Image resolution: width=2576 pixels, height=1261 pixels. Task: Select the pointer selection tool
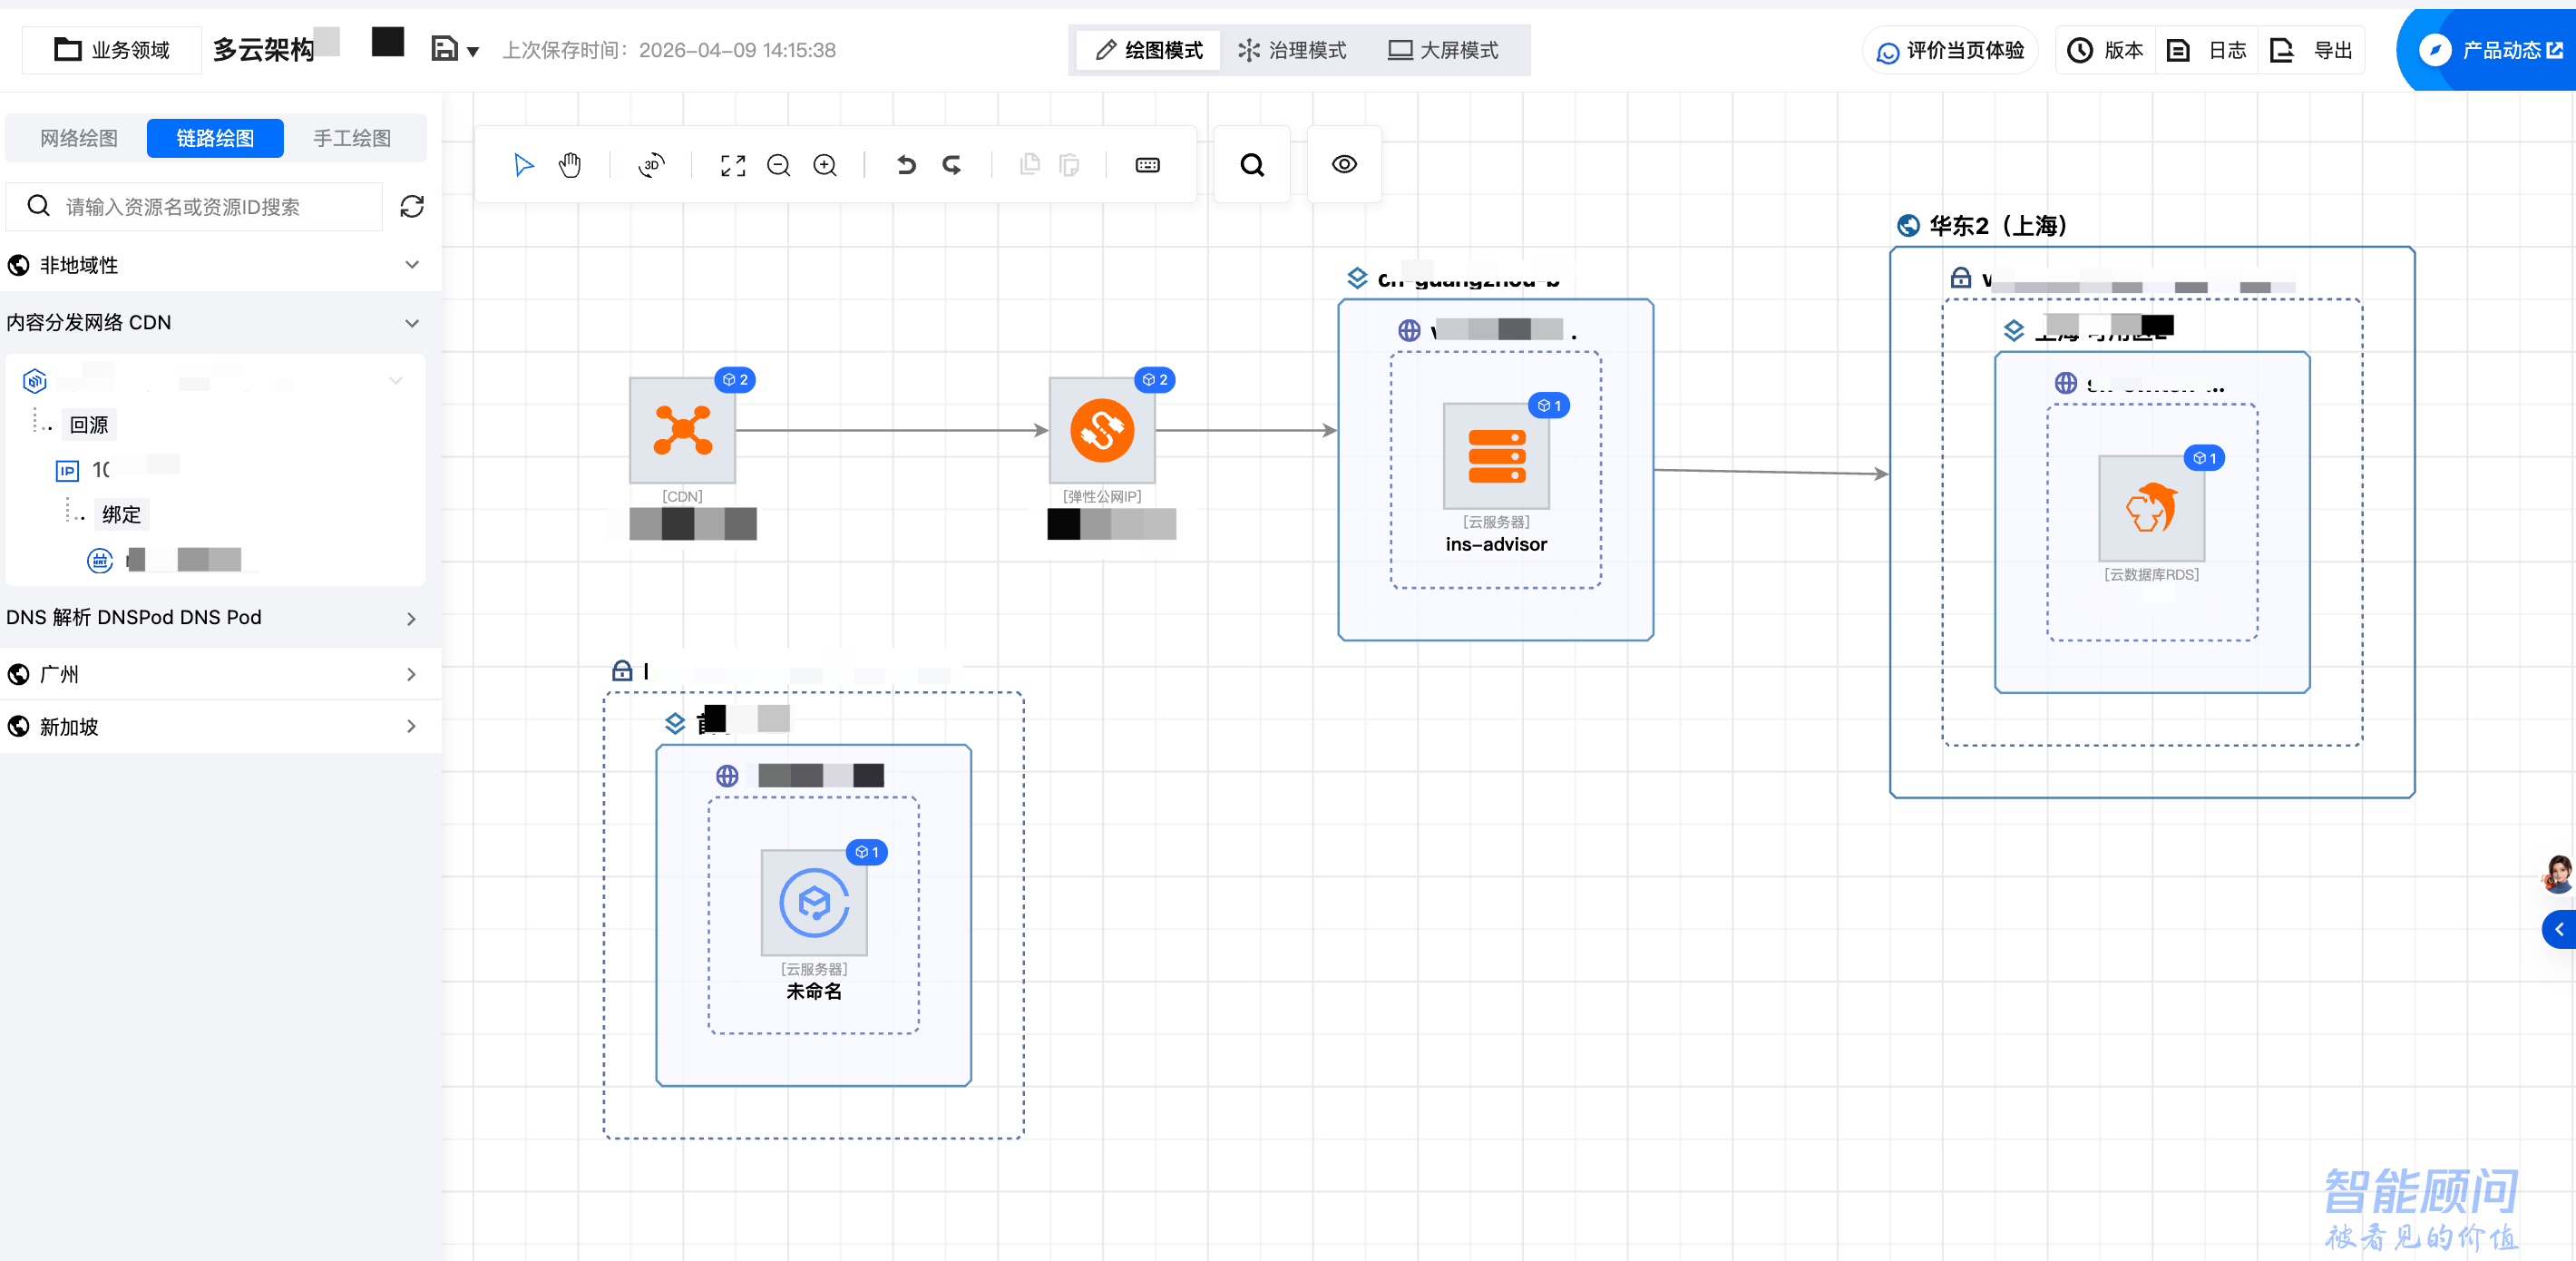[x=523, y=164]
